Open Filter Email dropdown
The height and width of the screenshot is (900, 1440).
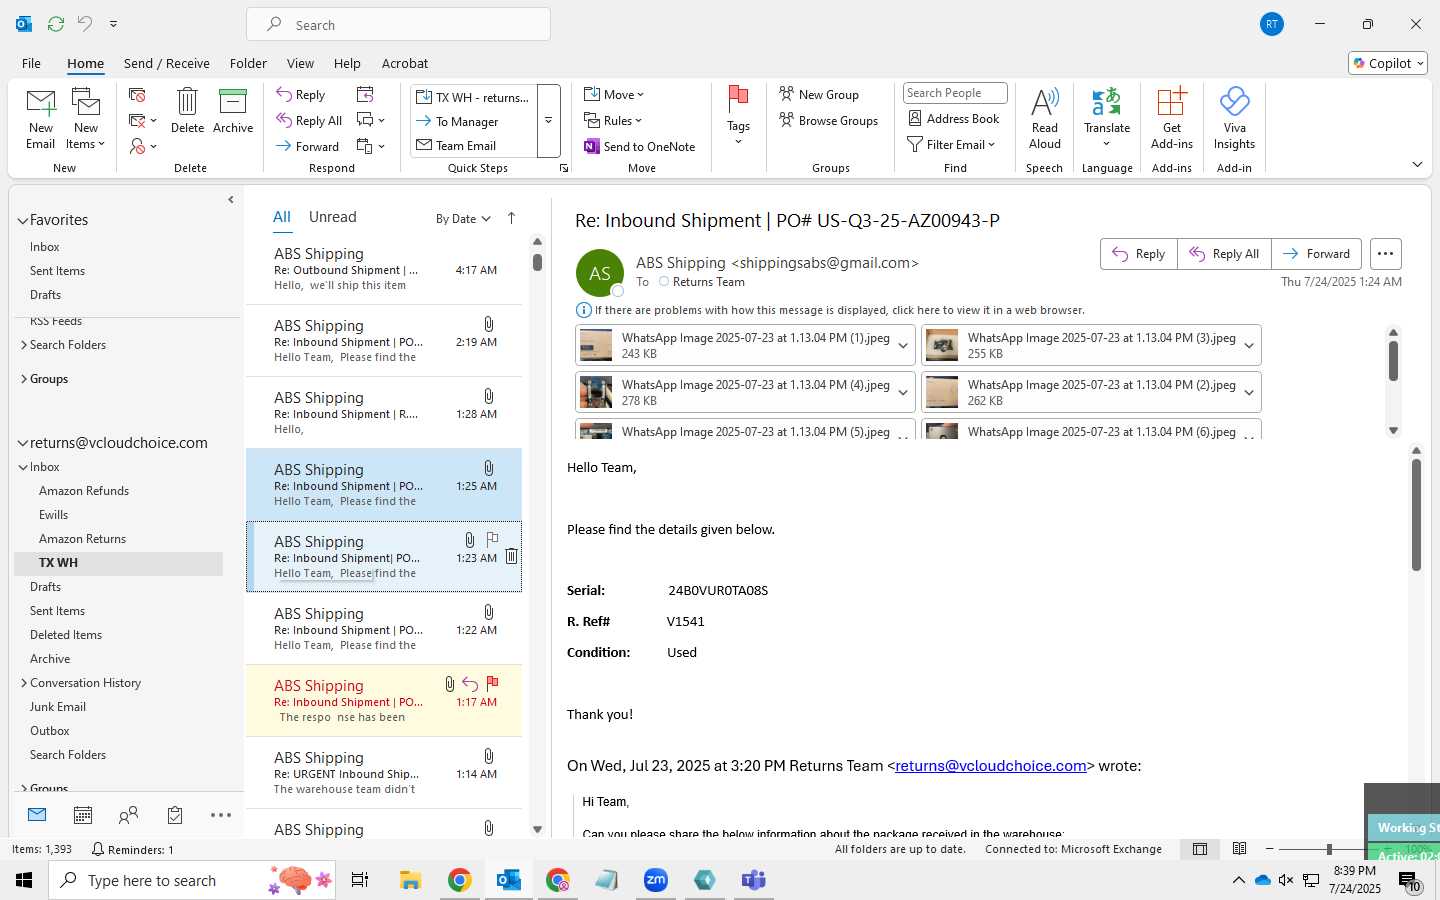pos(951,144)
